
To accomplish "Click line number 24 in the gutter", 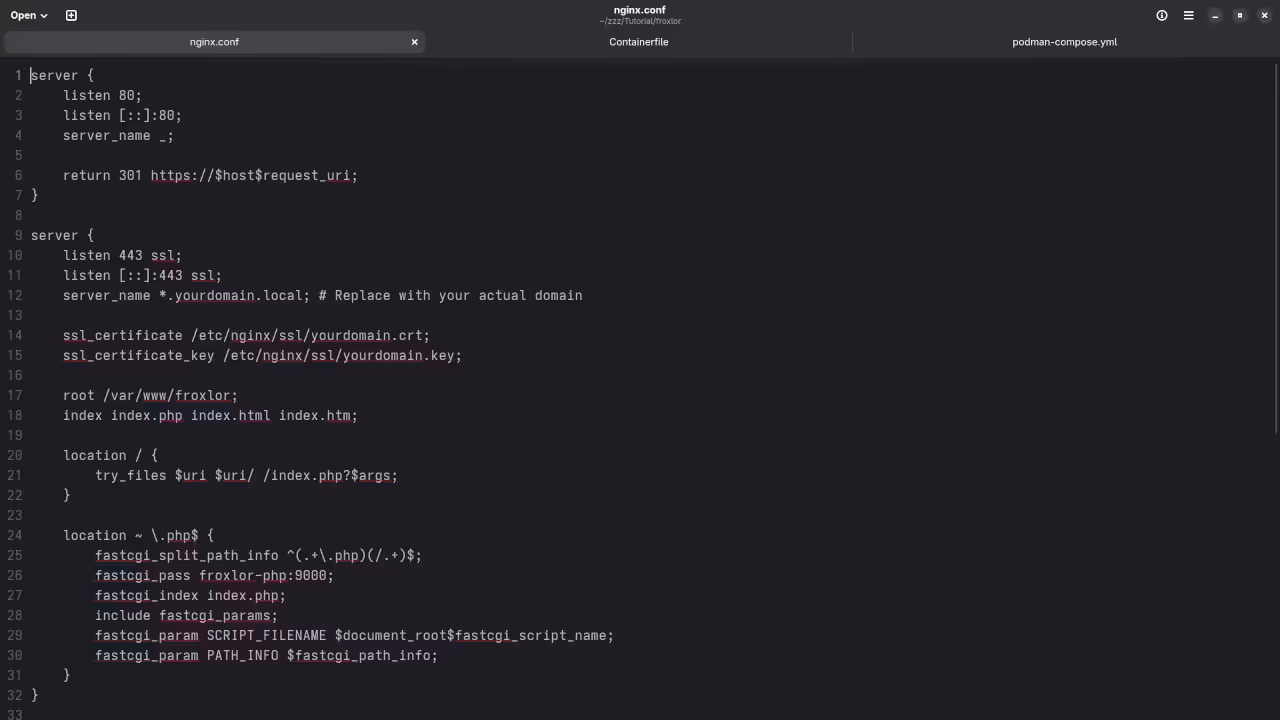I will click(15, 536).
